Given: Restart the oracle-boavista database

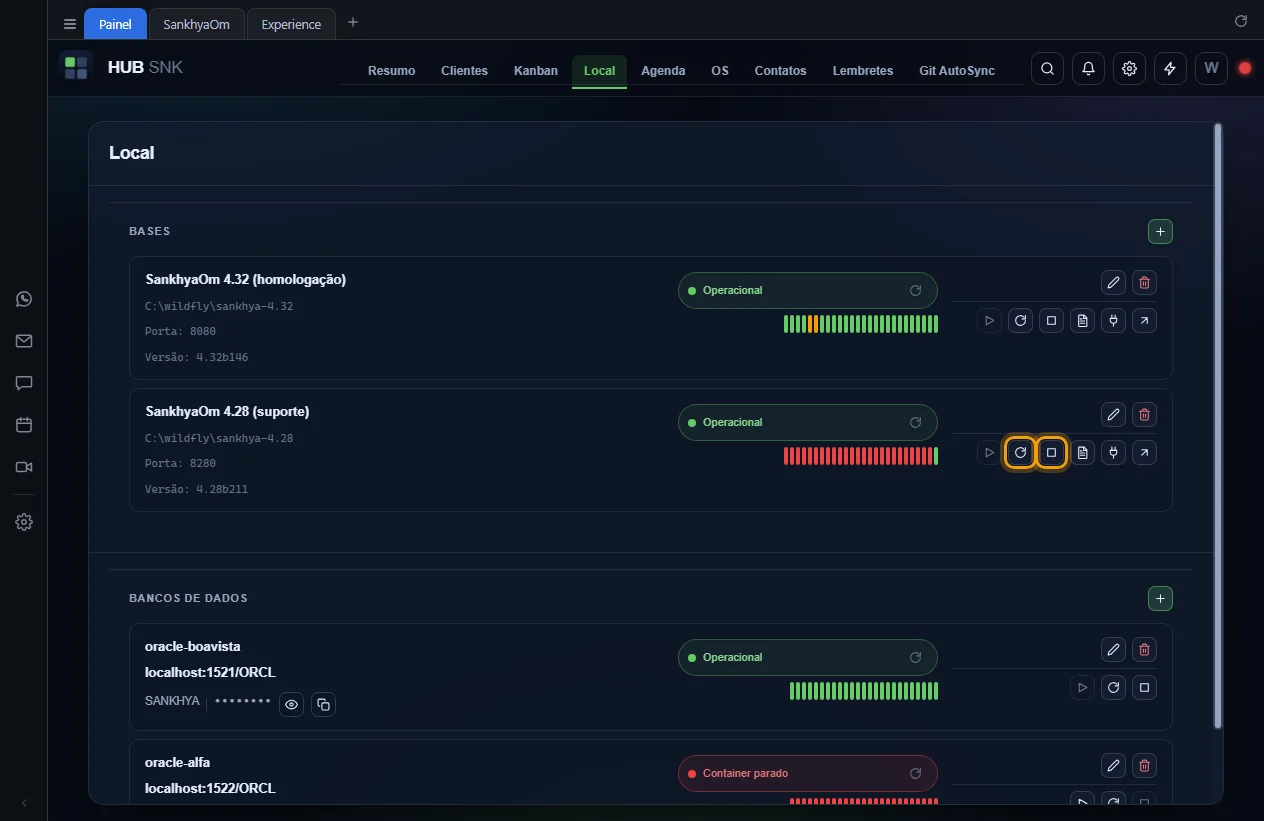Looking at the screenshot, I should pos(1113,688).
